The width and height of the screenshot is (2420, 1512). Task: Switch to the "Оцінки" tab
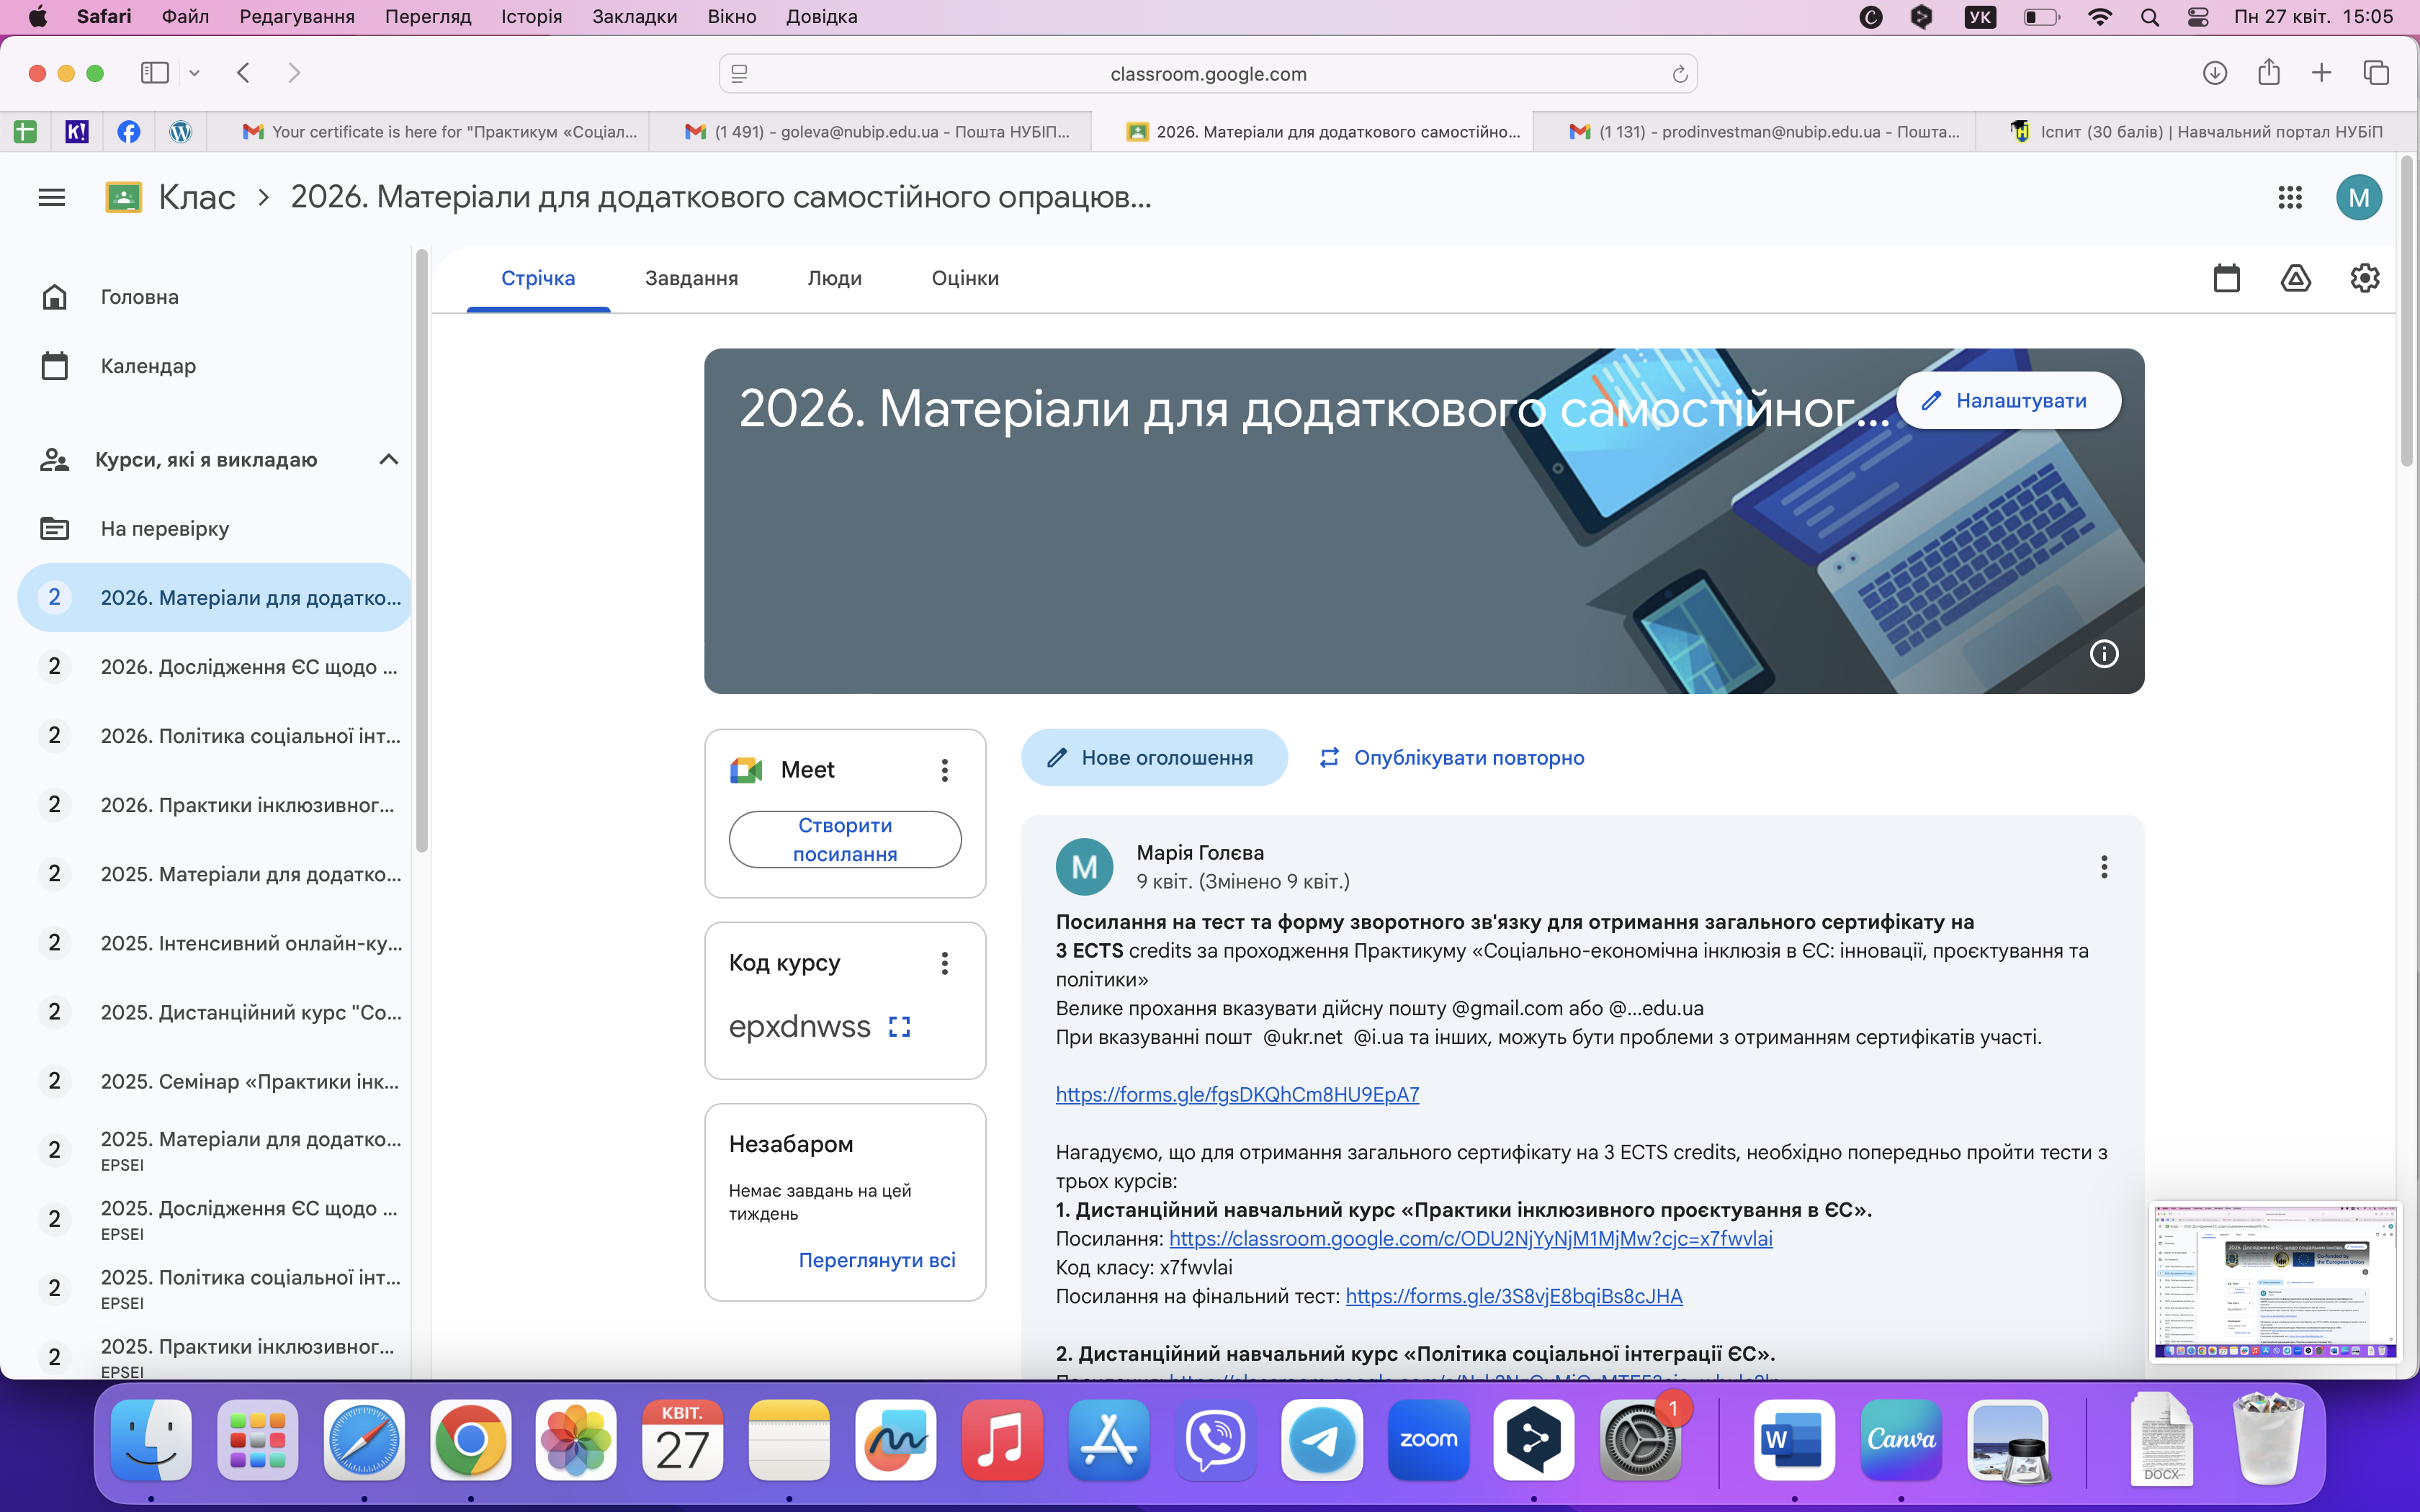coord(965,279)
